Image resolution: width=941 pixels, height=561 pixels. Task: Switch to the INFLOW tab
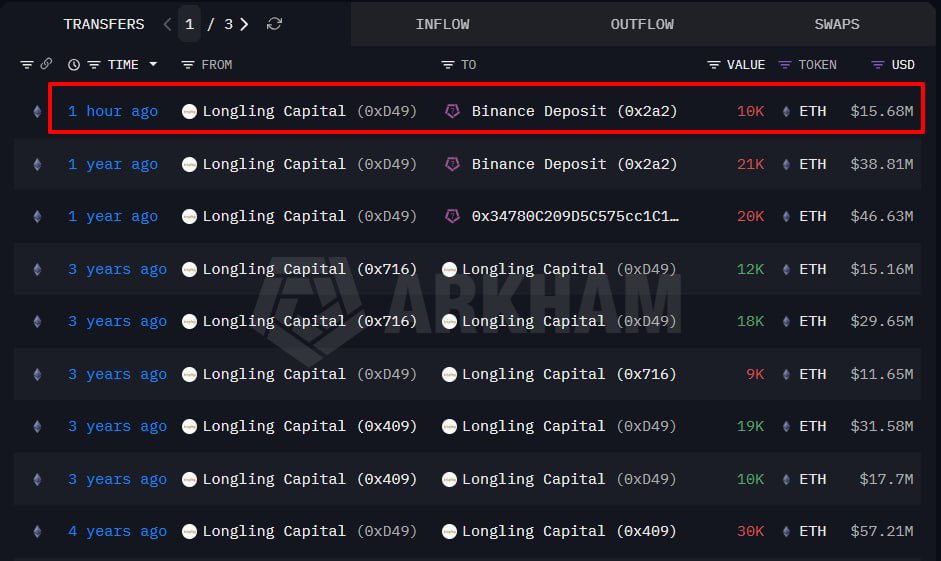click(x=443, y=25)
